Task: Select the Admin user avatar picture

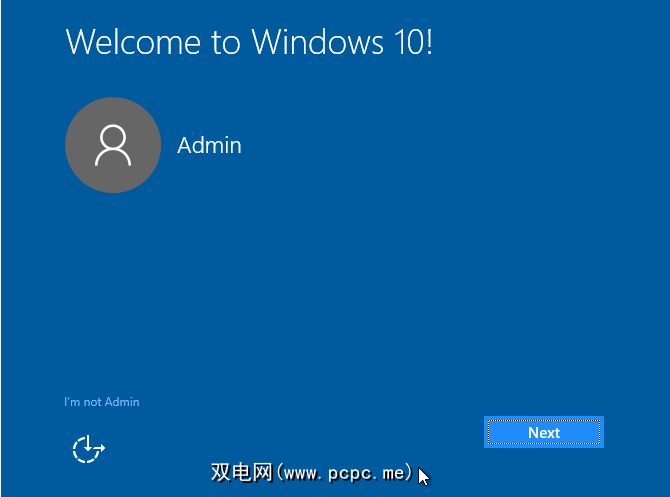Action: tap(113, 145)
